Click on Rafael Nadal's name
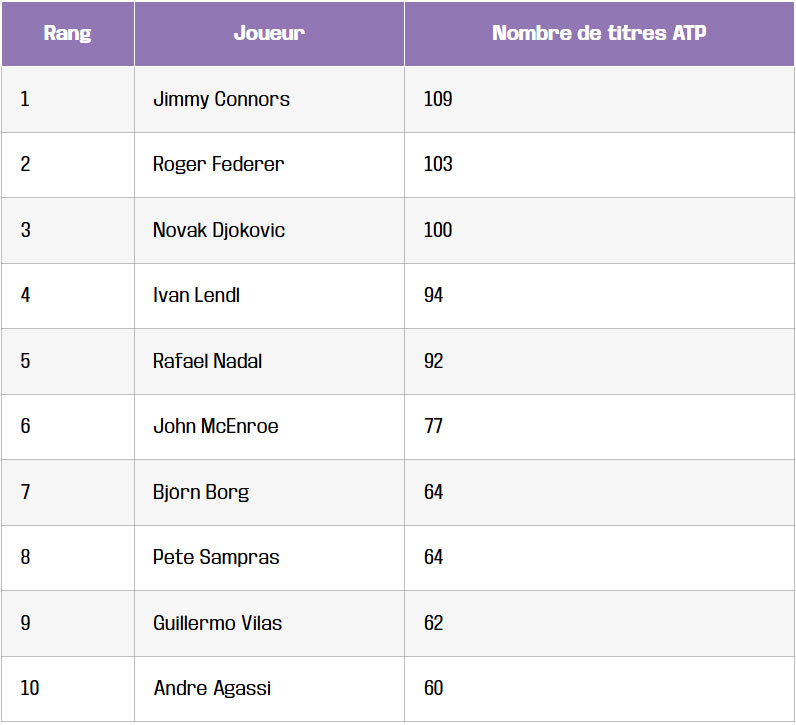 click(207, 361)
